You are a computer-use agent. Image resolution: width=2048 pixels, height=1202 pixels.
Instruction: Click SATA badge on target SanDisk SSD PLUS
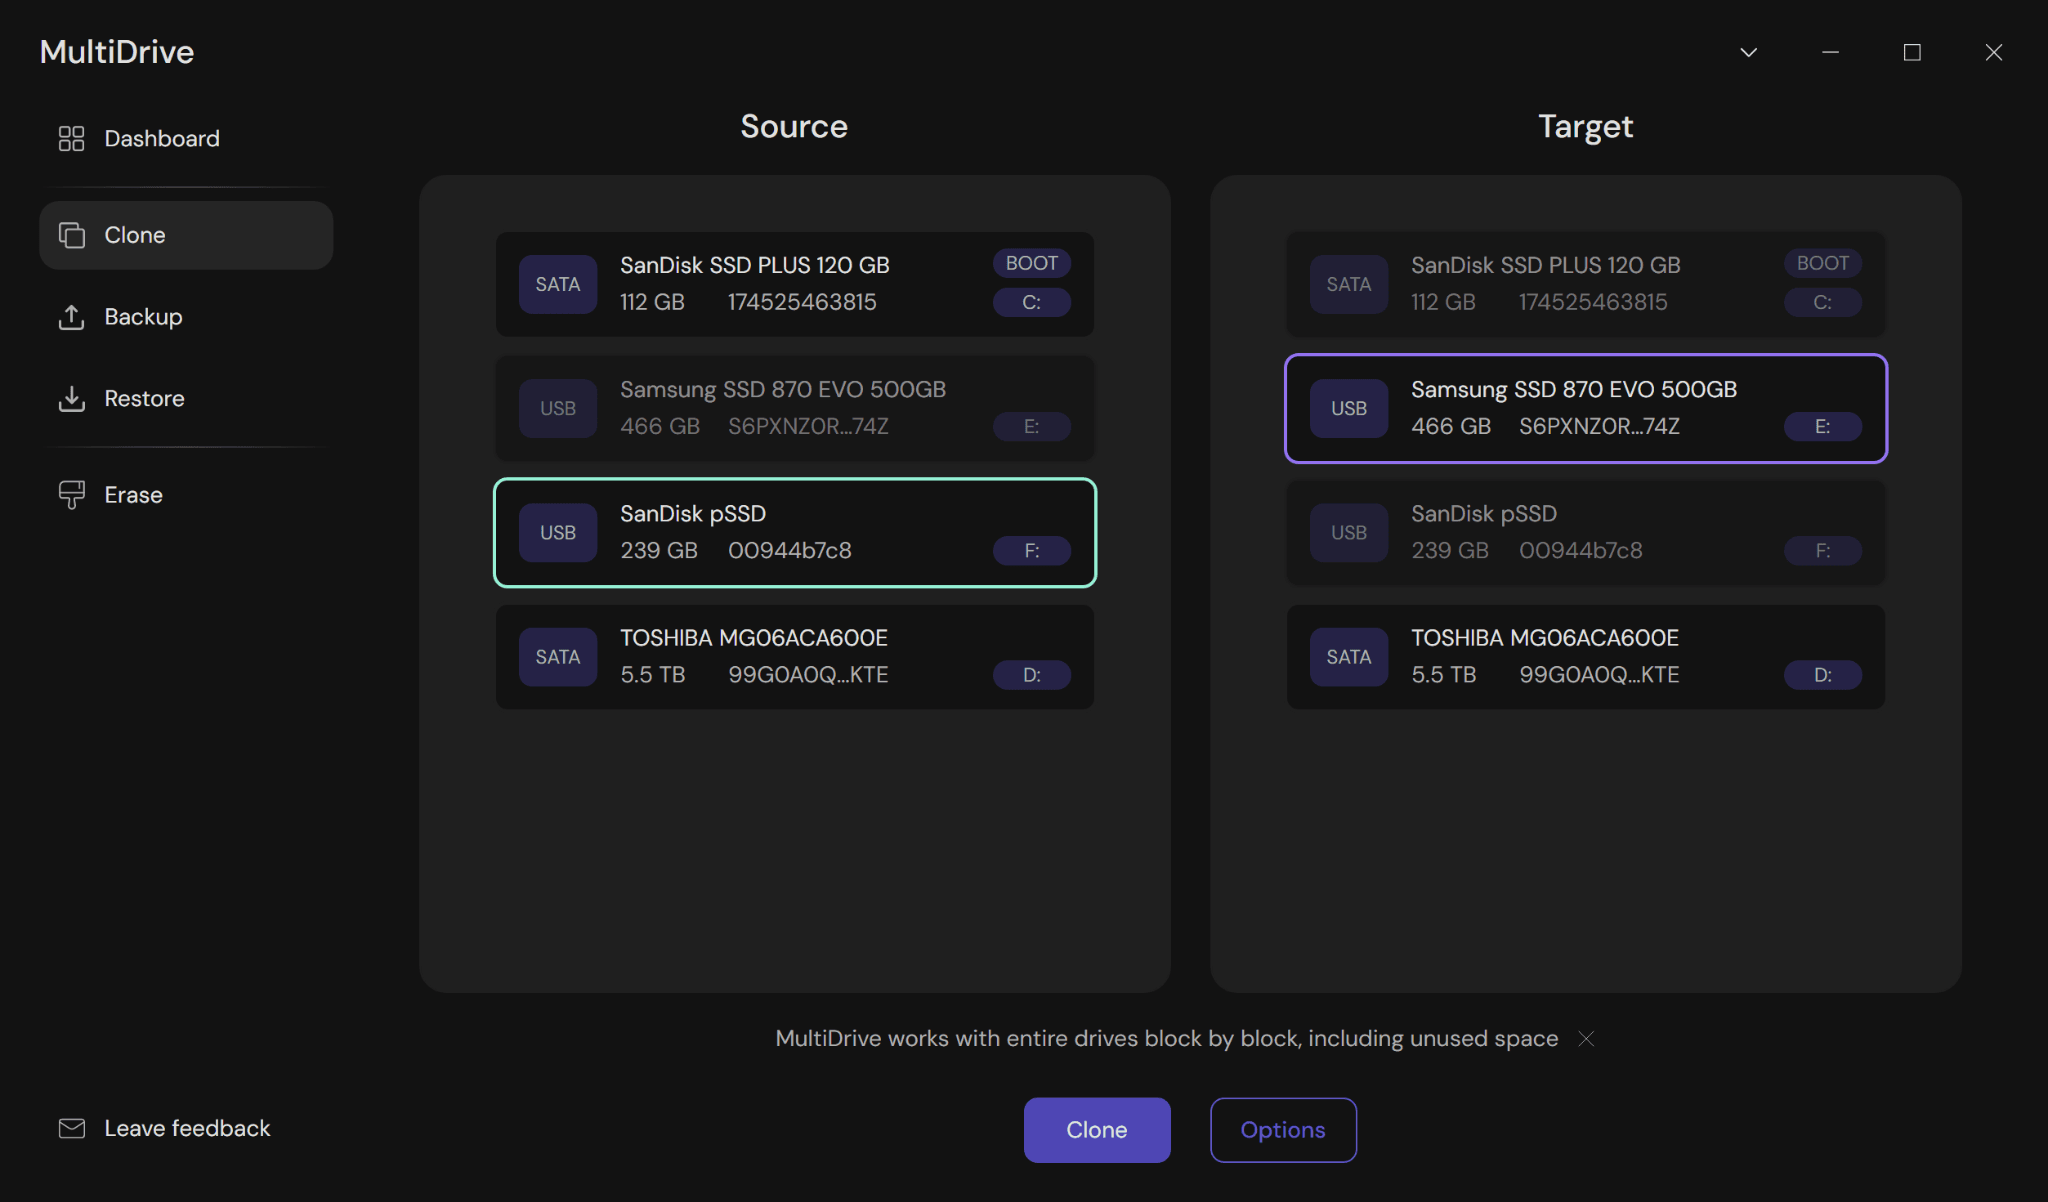[1349, 284]
